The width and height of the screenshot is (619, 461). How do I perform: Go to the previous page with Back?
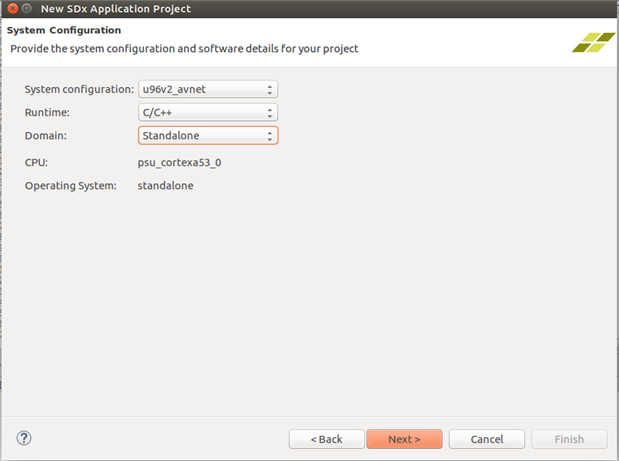coord(326,439)
